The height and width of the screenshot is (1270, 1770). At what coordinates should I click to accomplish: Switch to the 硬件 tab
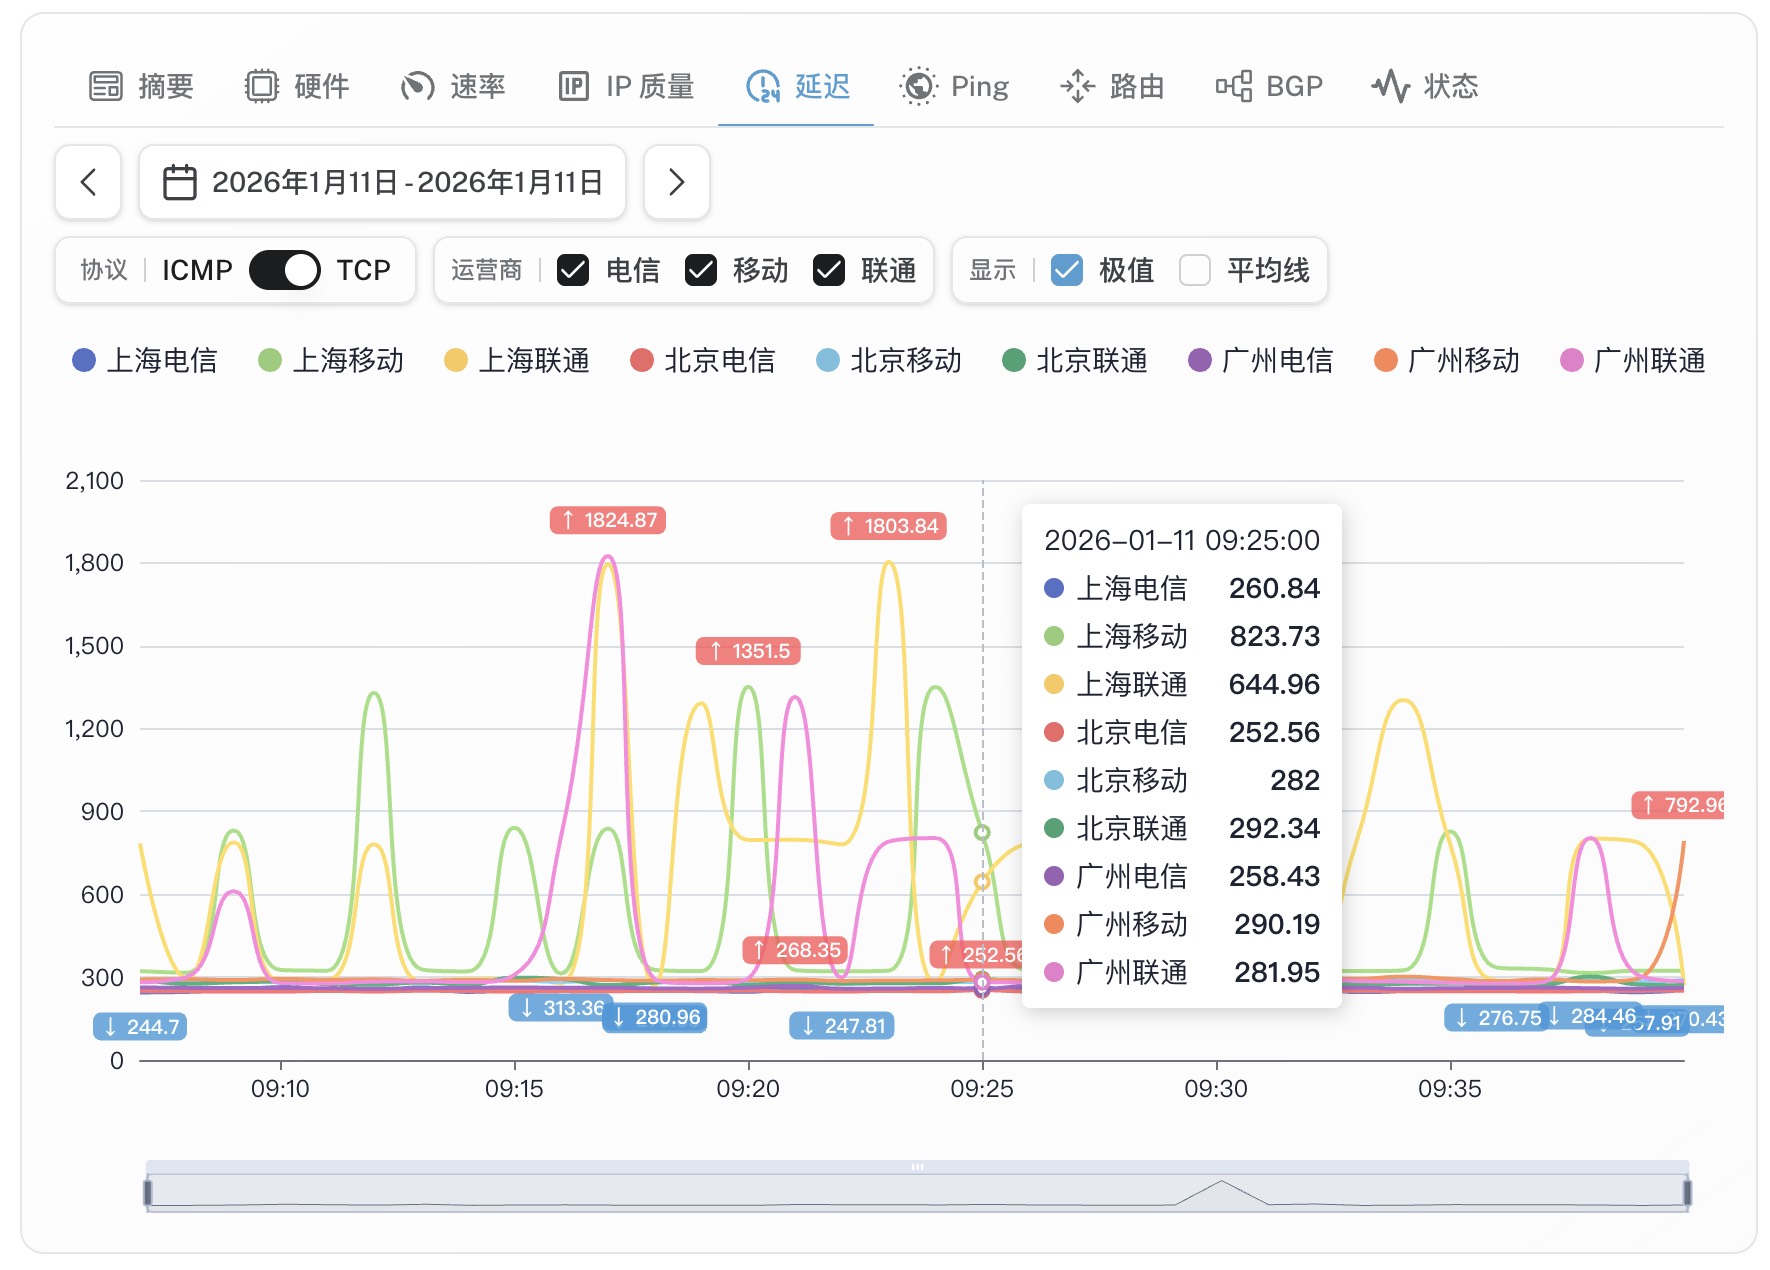click(x=297, y=86)
